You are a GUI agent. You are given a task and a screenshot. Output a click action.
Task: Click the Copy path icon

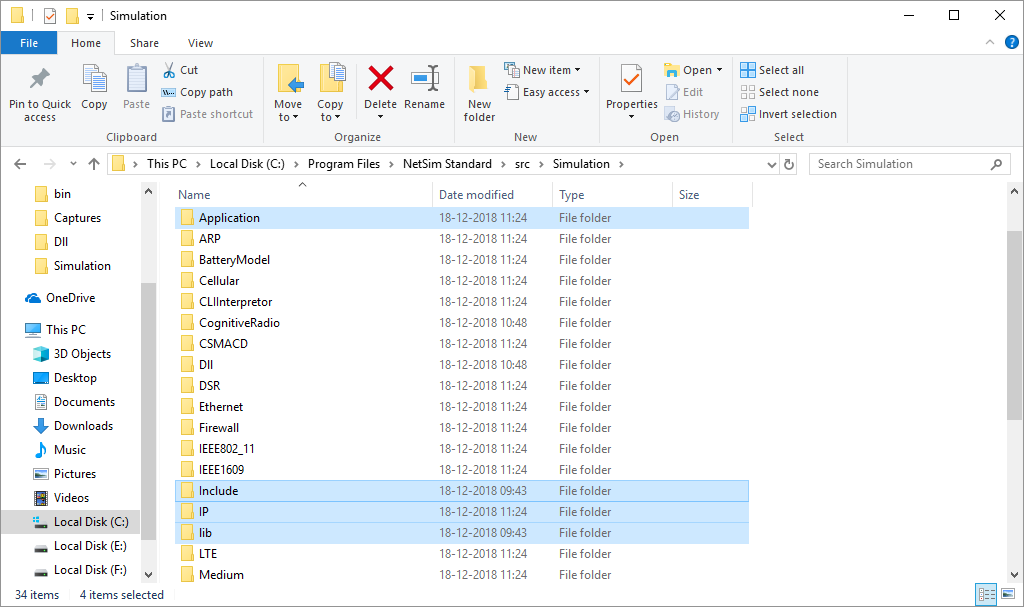[x=167, y=91]
